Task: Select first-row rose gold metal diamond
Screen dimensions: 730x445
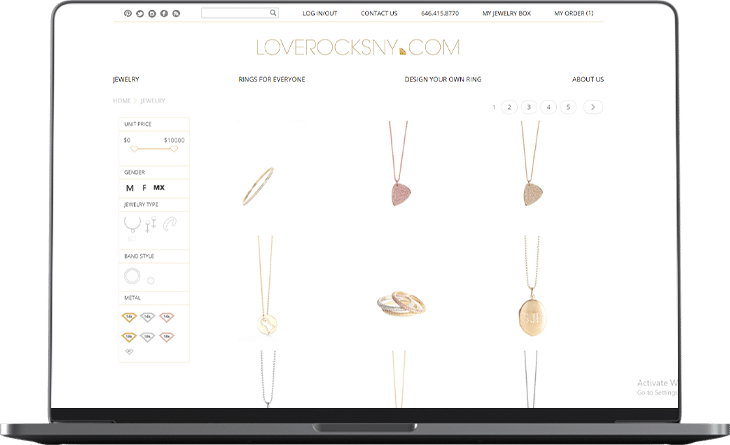Action: click(x=167, y=317)
